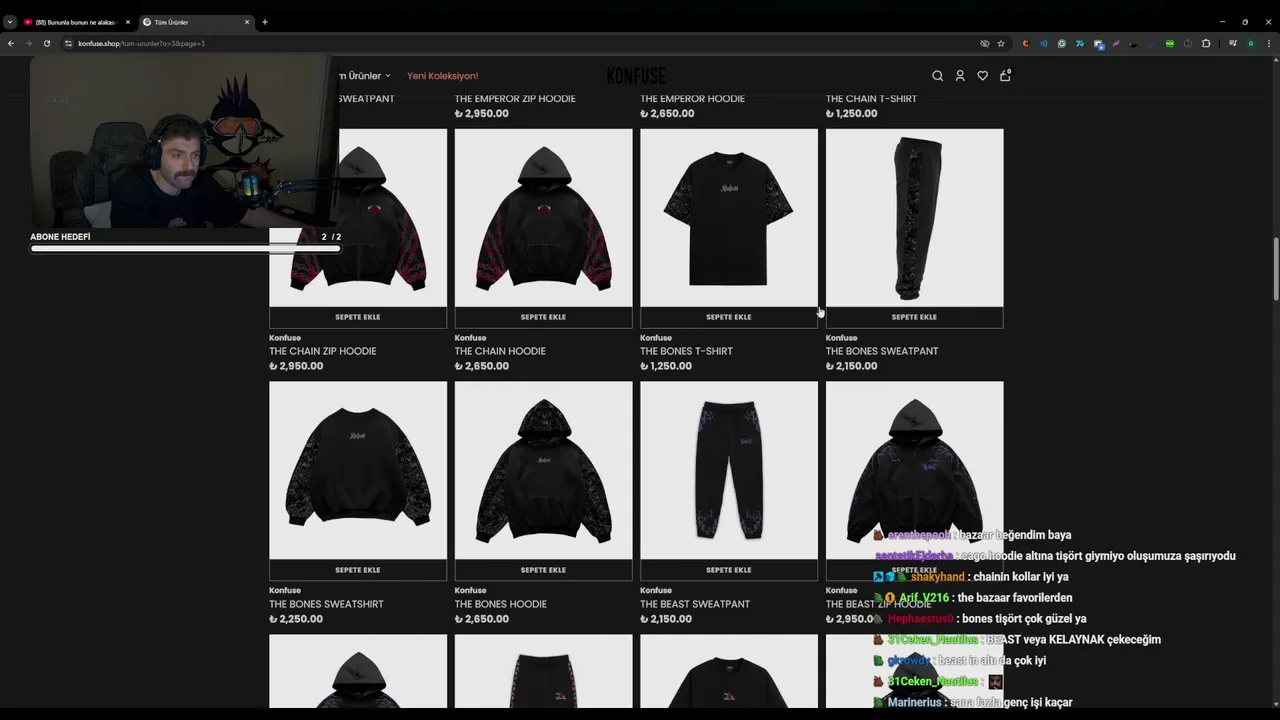Viewport: 1280px width, 720px height.
Task: Select the Tüm Ürünler browser tab
Action: 195,22
